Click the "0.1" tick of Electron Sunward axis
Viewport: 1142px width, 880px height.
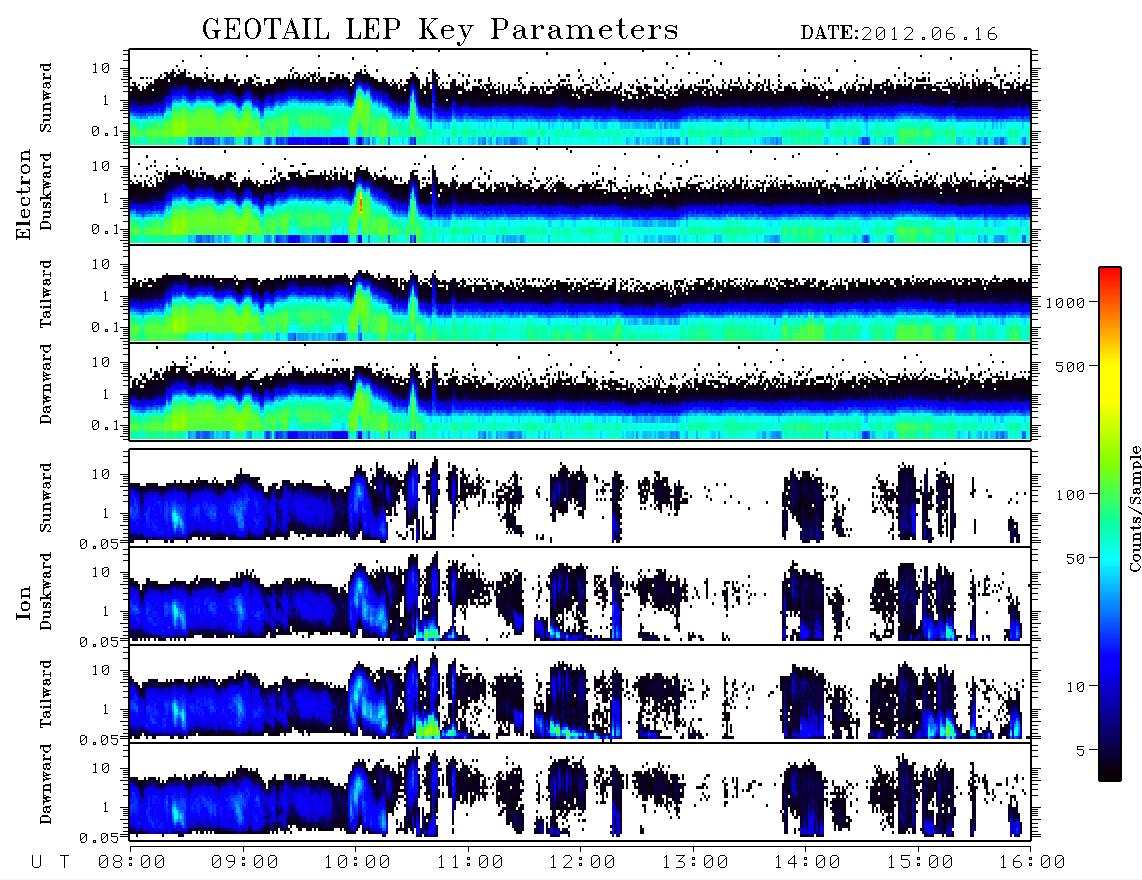106,131
